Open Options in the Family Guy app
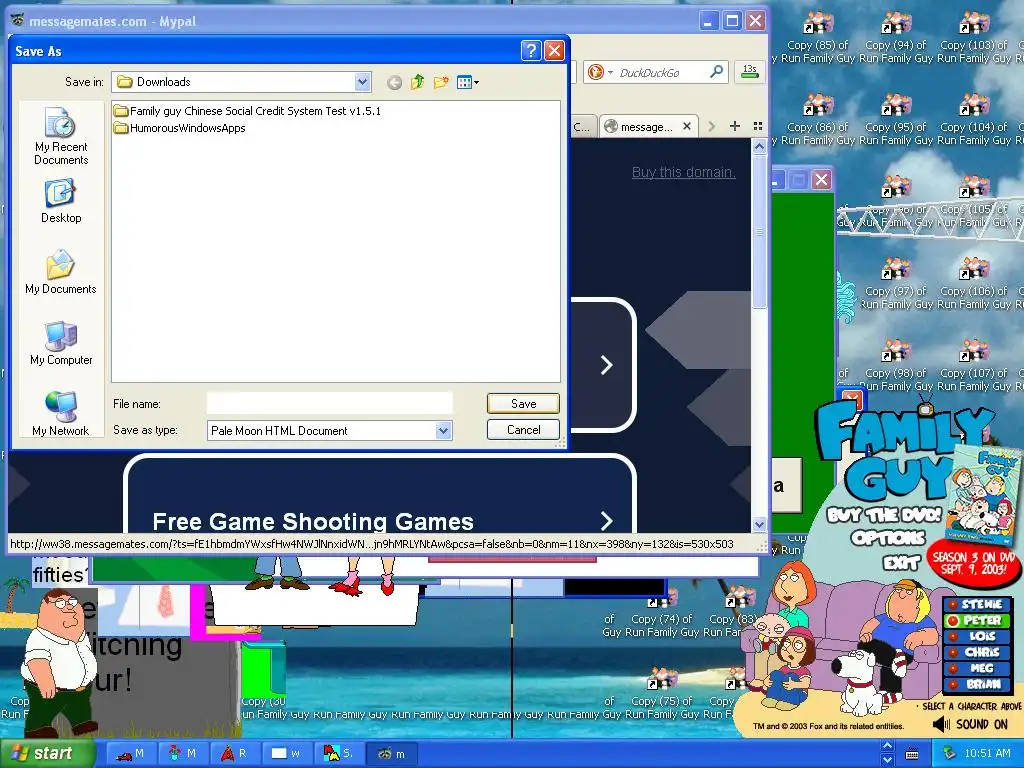This screenshot has width=1024, height=768. 887,537
